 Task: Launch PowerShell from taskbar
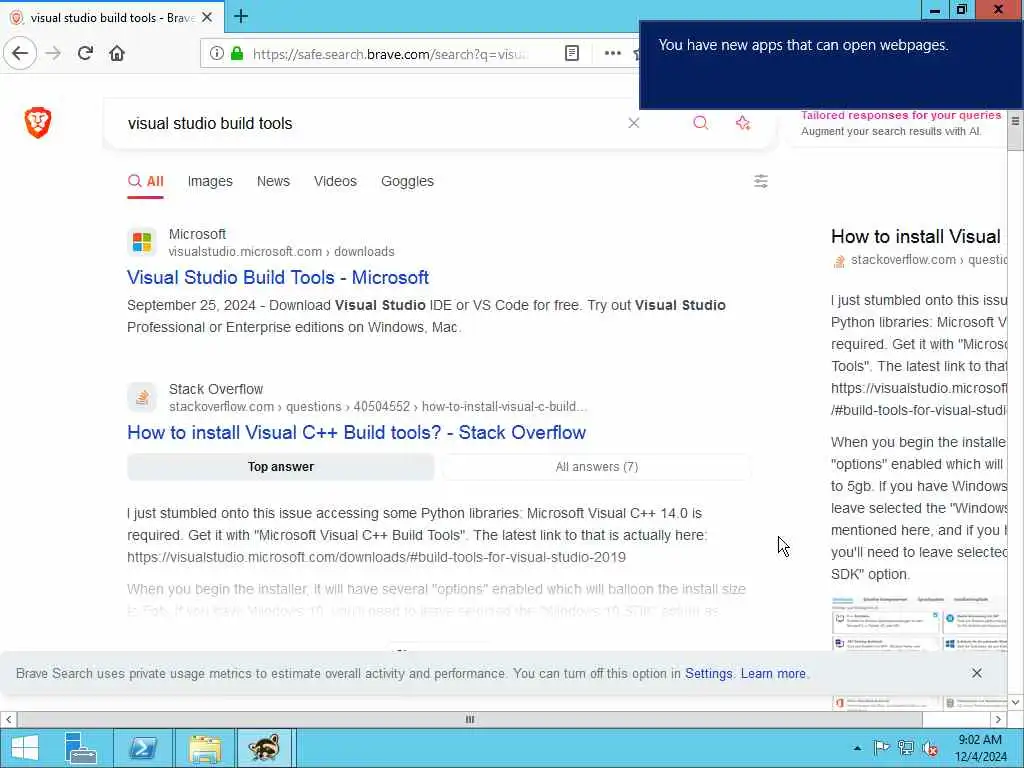pyautogui.click(x=143, y=748)
